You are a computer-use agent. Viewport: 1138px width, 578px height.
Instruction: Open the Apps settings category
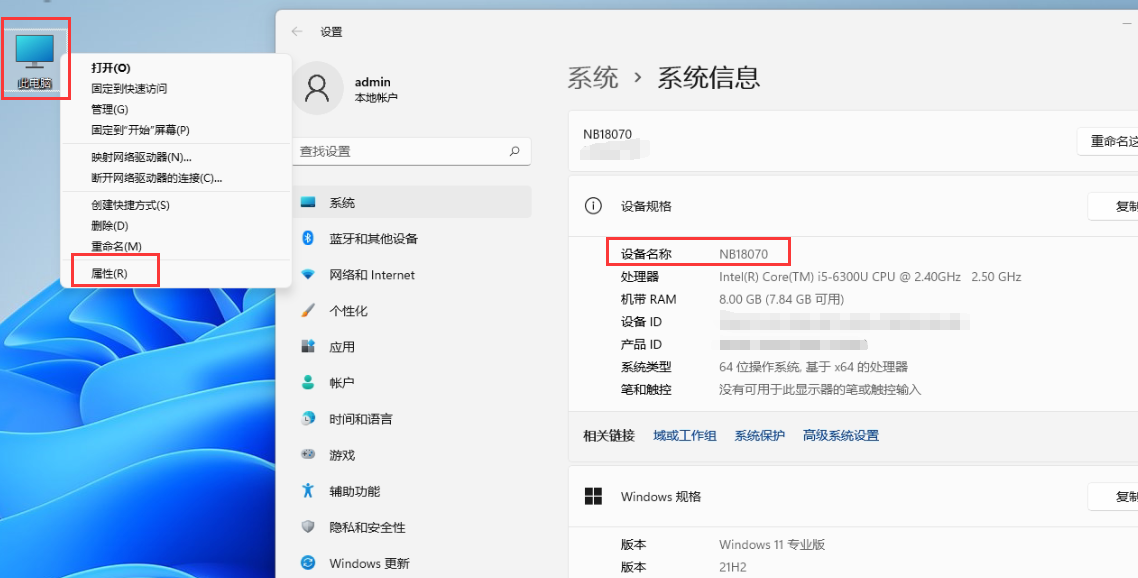(342, 347)
